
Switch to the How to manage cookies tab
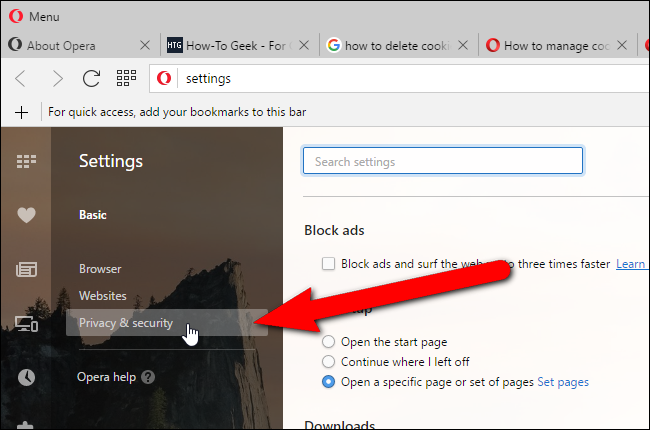[557, 45]
